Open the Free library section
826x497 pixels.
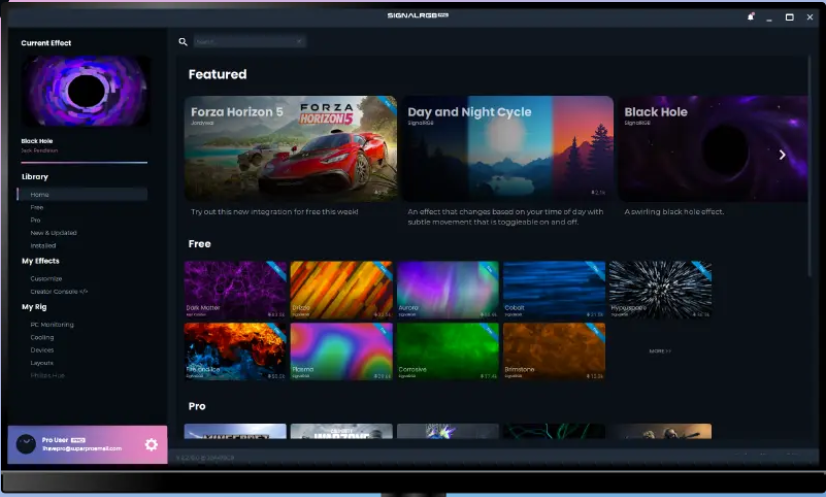click(37, 208)
